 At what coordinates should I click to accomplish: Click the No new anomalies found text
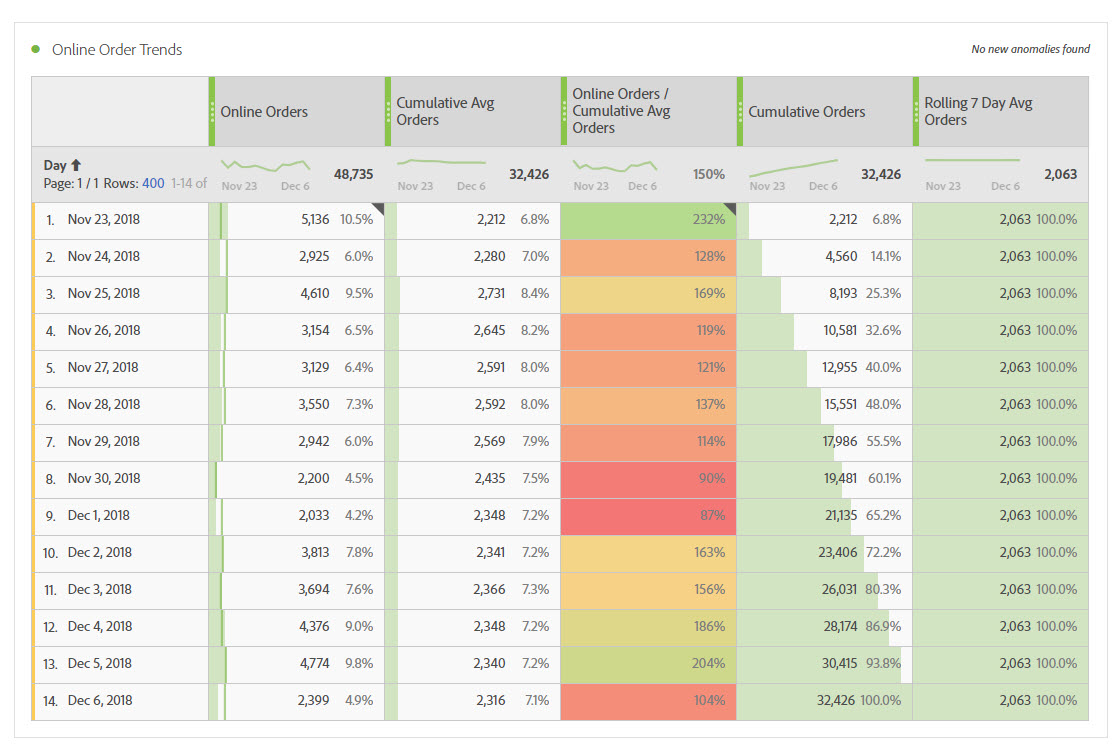pyautogui.click(x=1030, y=49)
